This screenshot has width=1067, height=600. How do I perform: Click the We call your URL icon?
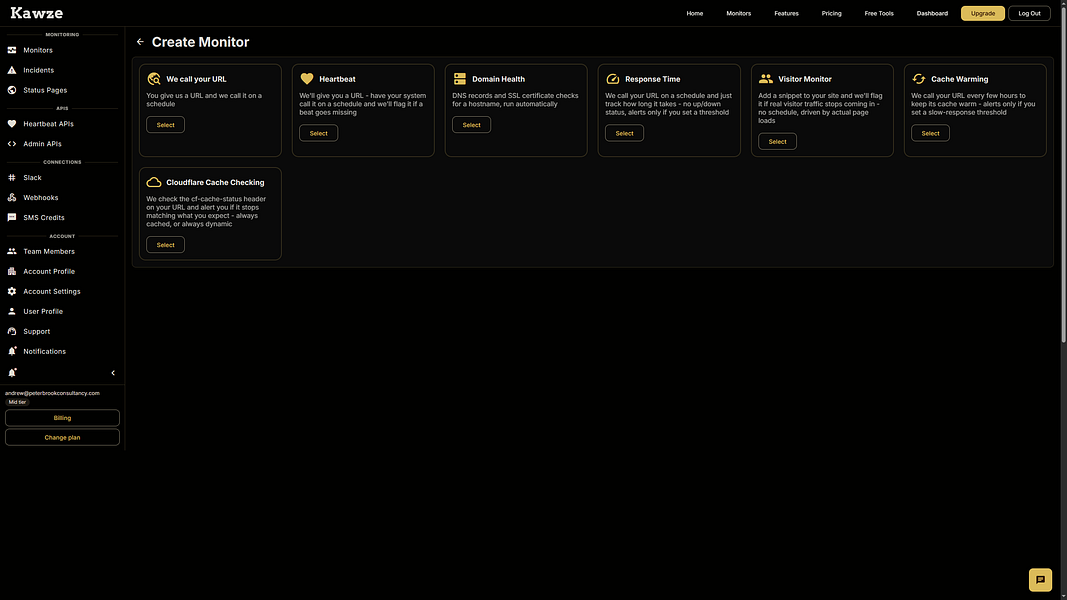tap(154, 79)
